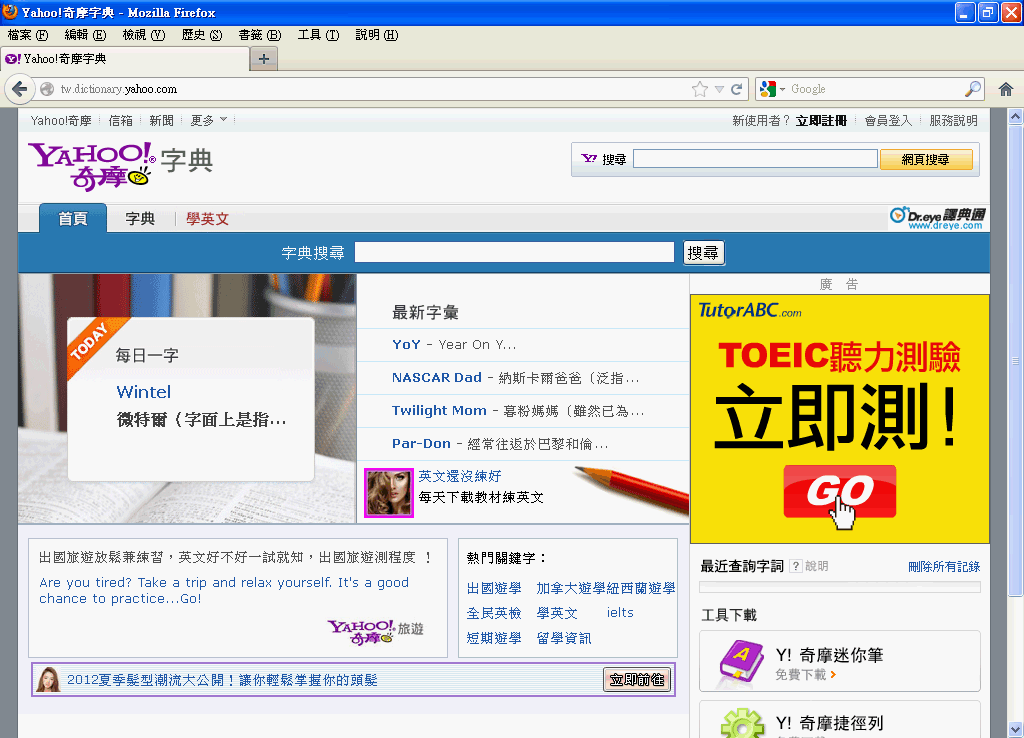Expand the 更多 dropdown menu
Image resolution: width=1024 pixels, height=738 pixels.
coord(209,120)
